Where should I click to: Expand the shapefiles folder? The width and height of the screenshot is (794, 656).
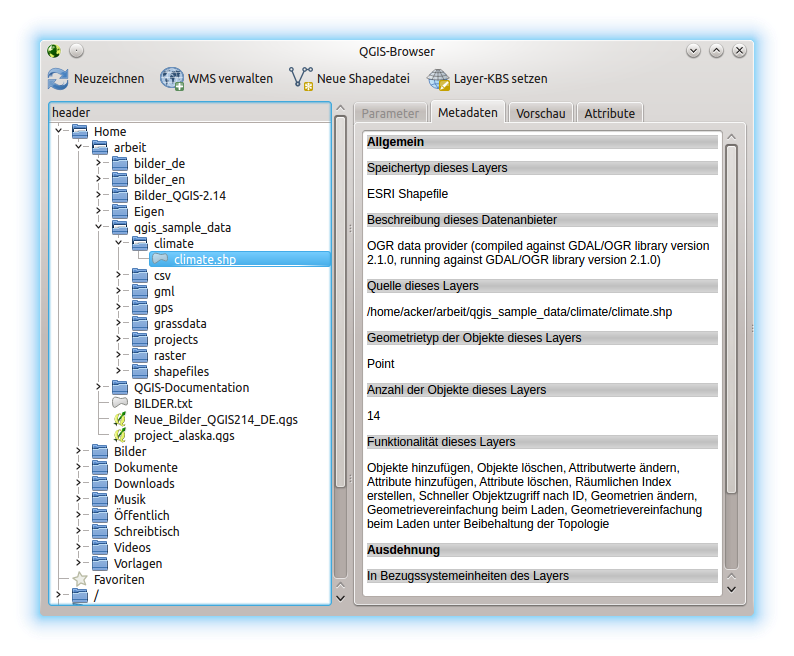coord(119,372)
